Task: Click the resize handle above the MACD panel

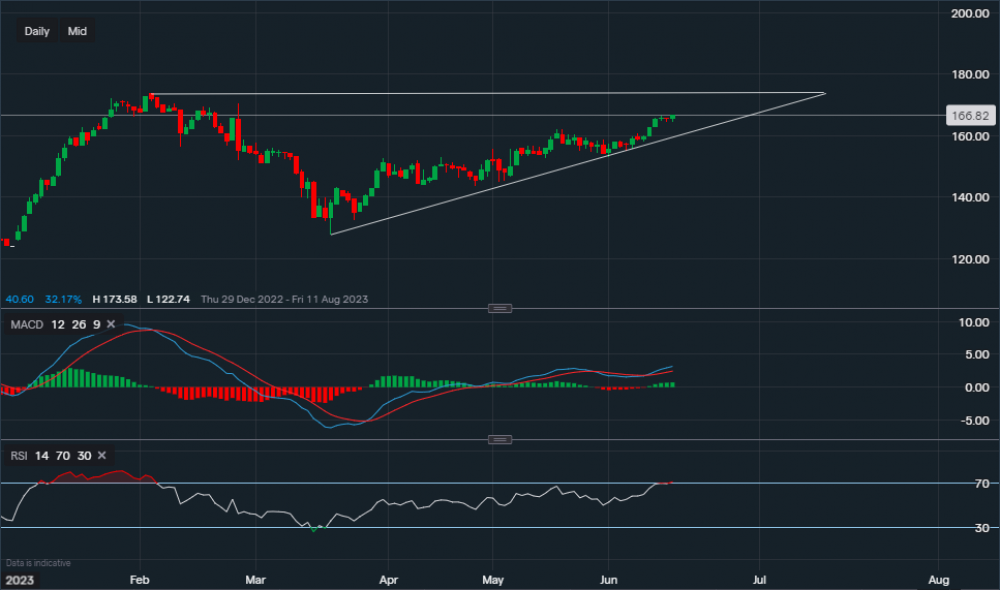Action: pyautogui.click(x=500, y=308)
